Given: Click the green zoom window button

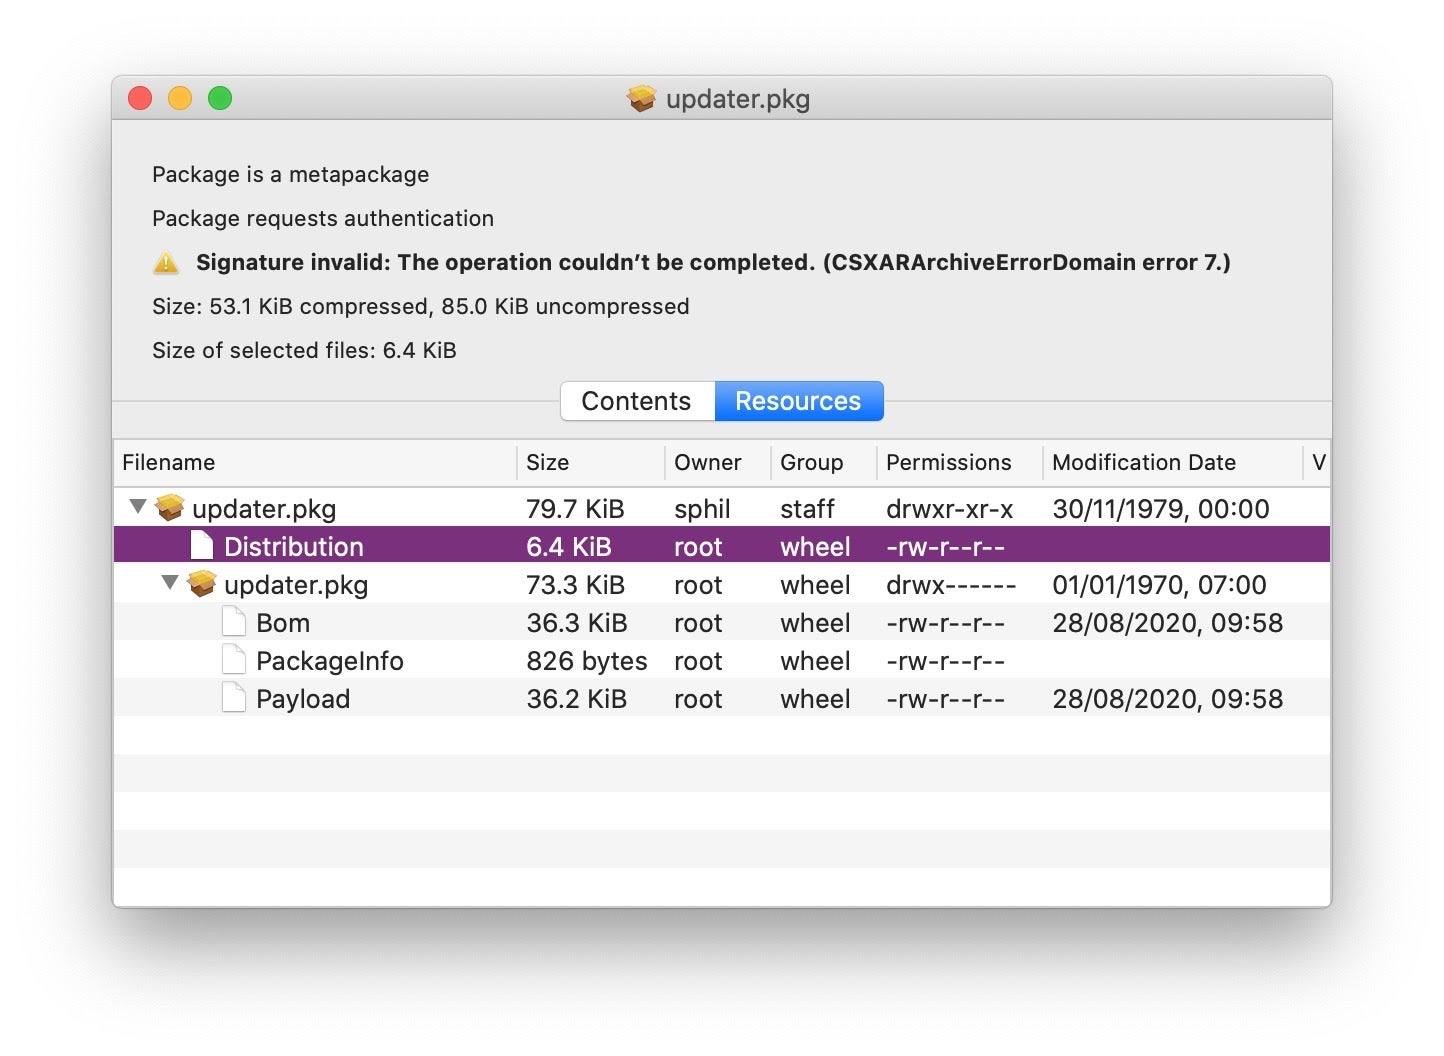Looking at the screenshot, I should [220, 98].
